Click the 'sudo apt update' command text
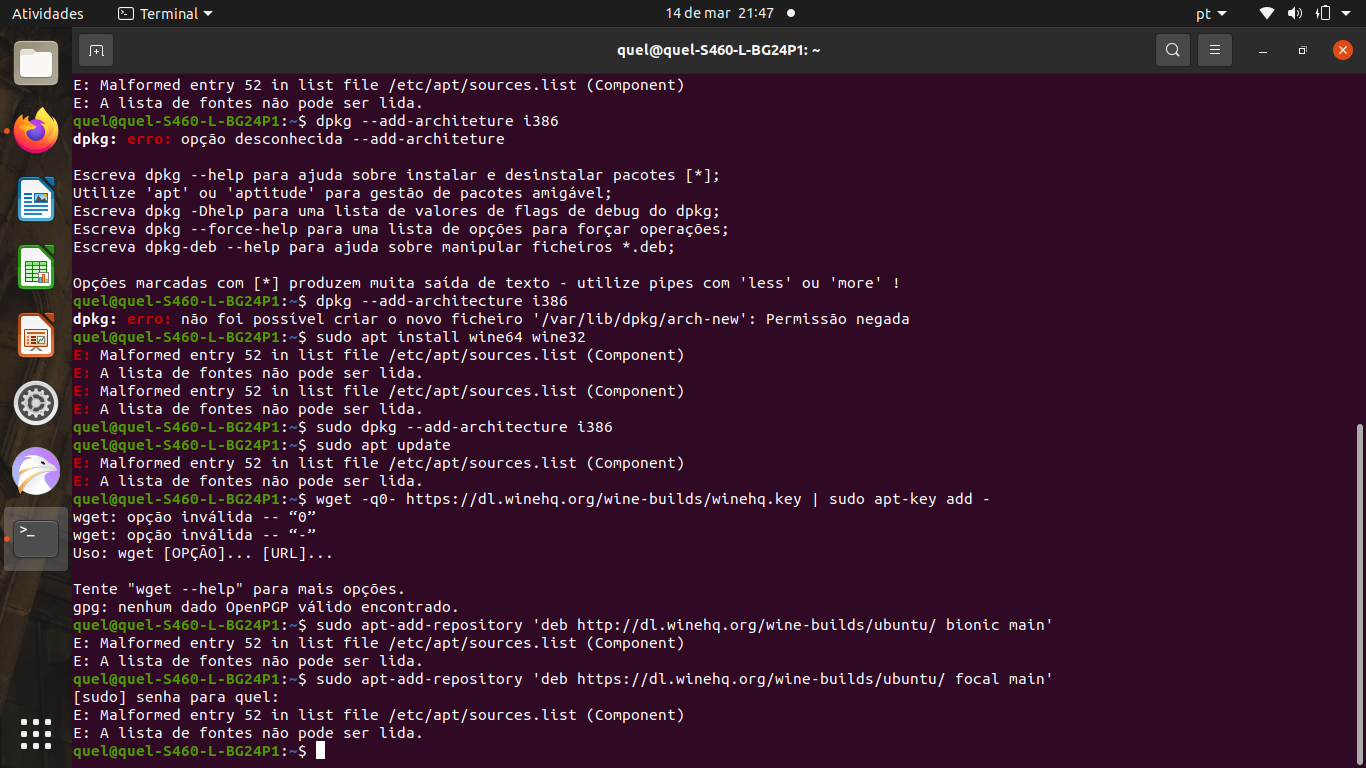The image size is (1366, 768). (383, 445)
